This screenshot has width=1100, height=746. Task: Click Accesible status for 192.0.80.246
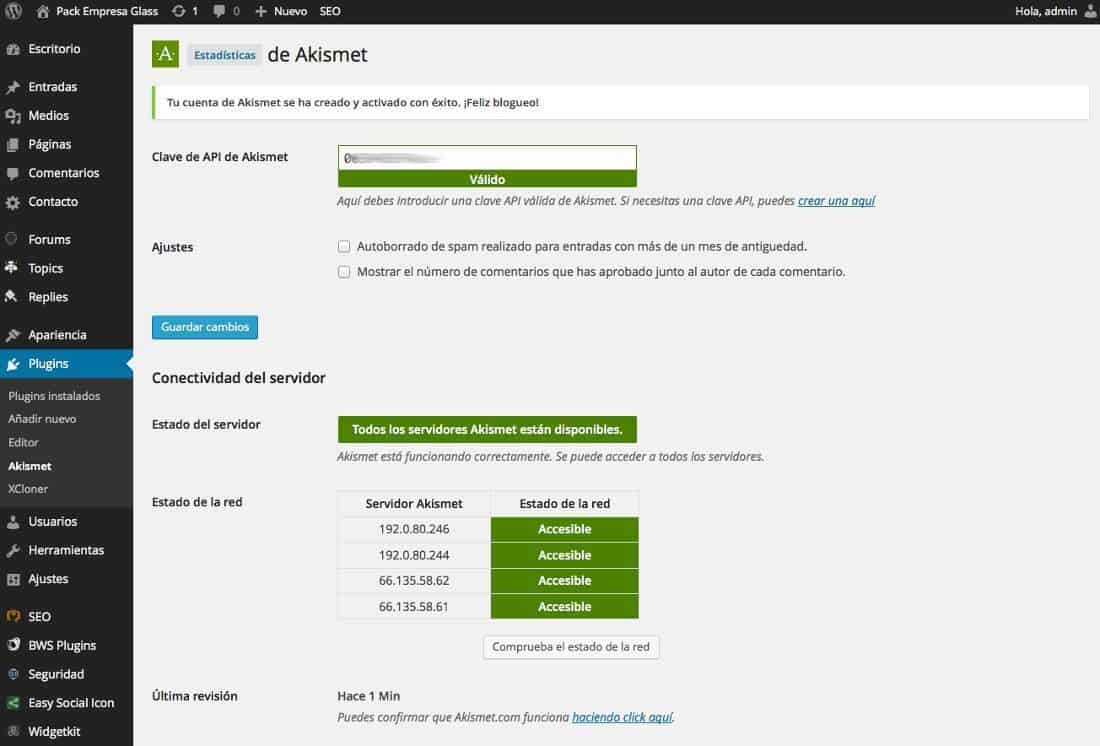[x=565, y=529]
